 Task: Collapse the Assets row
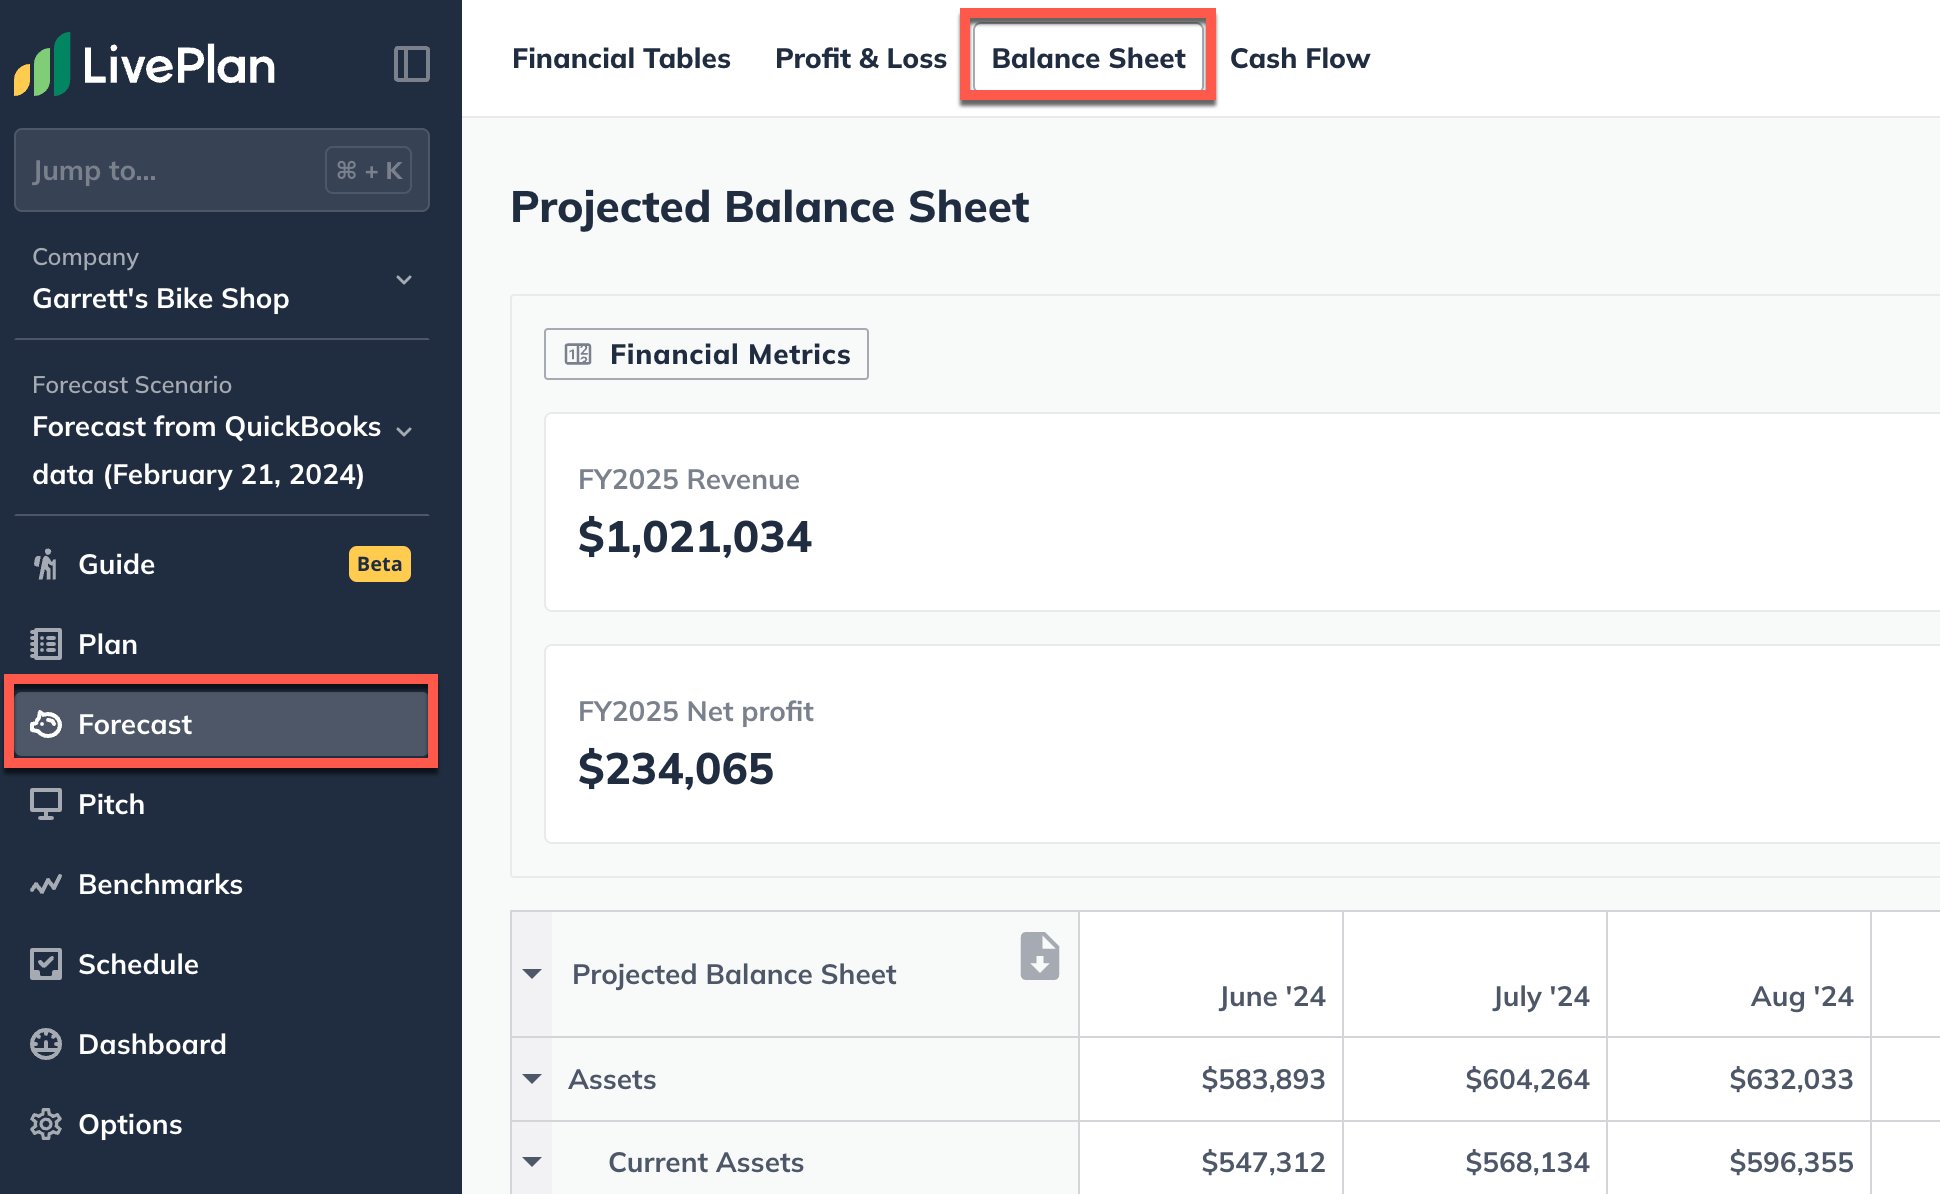(x=532, y=1079)
